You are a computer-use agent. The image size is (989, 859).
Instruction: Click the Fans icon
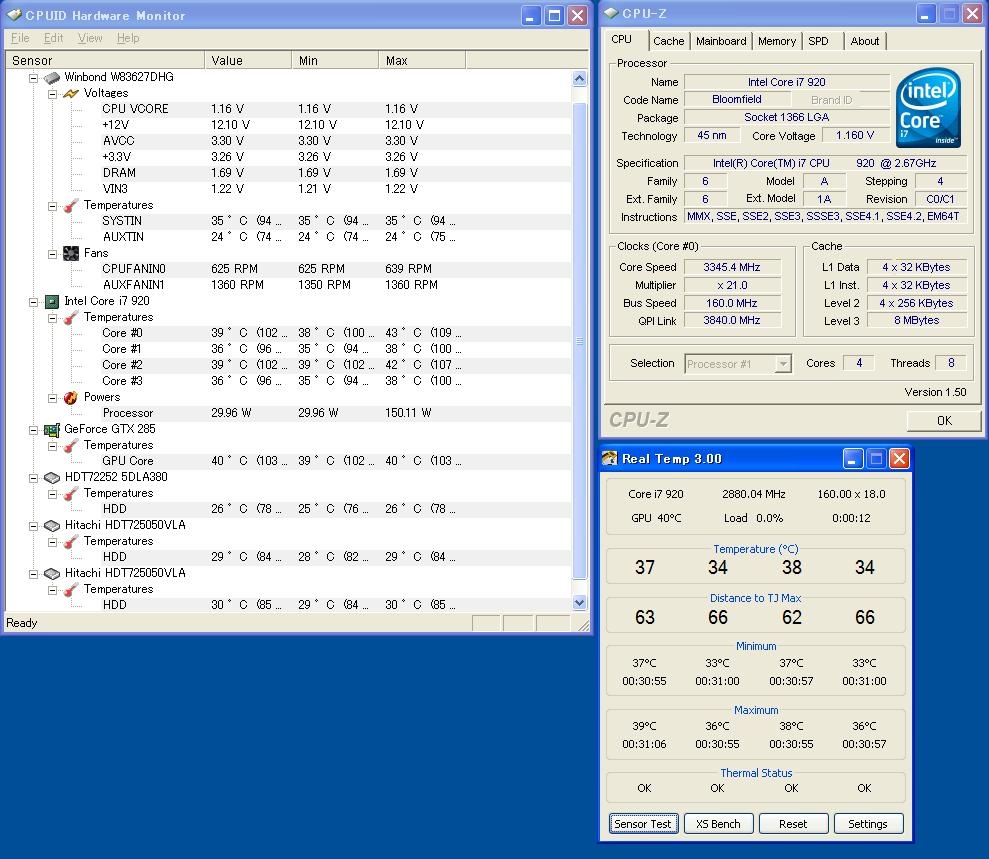coord(71,254)
